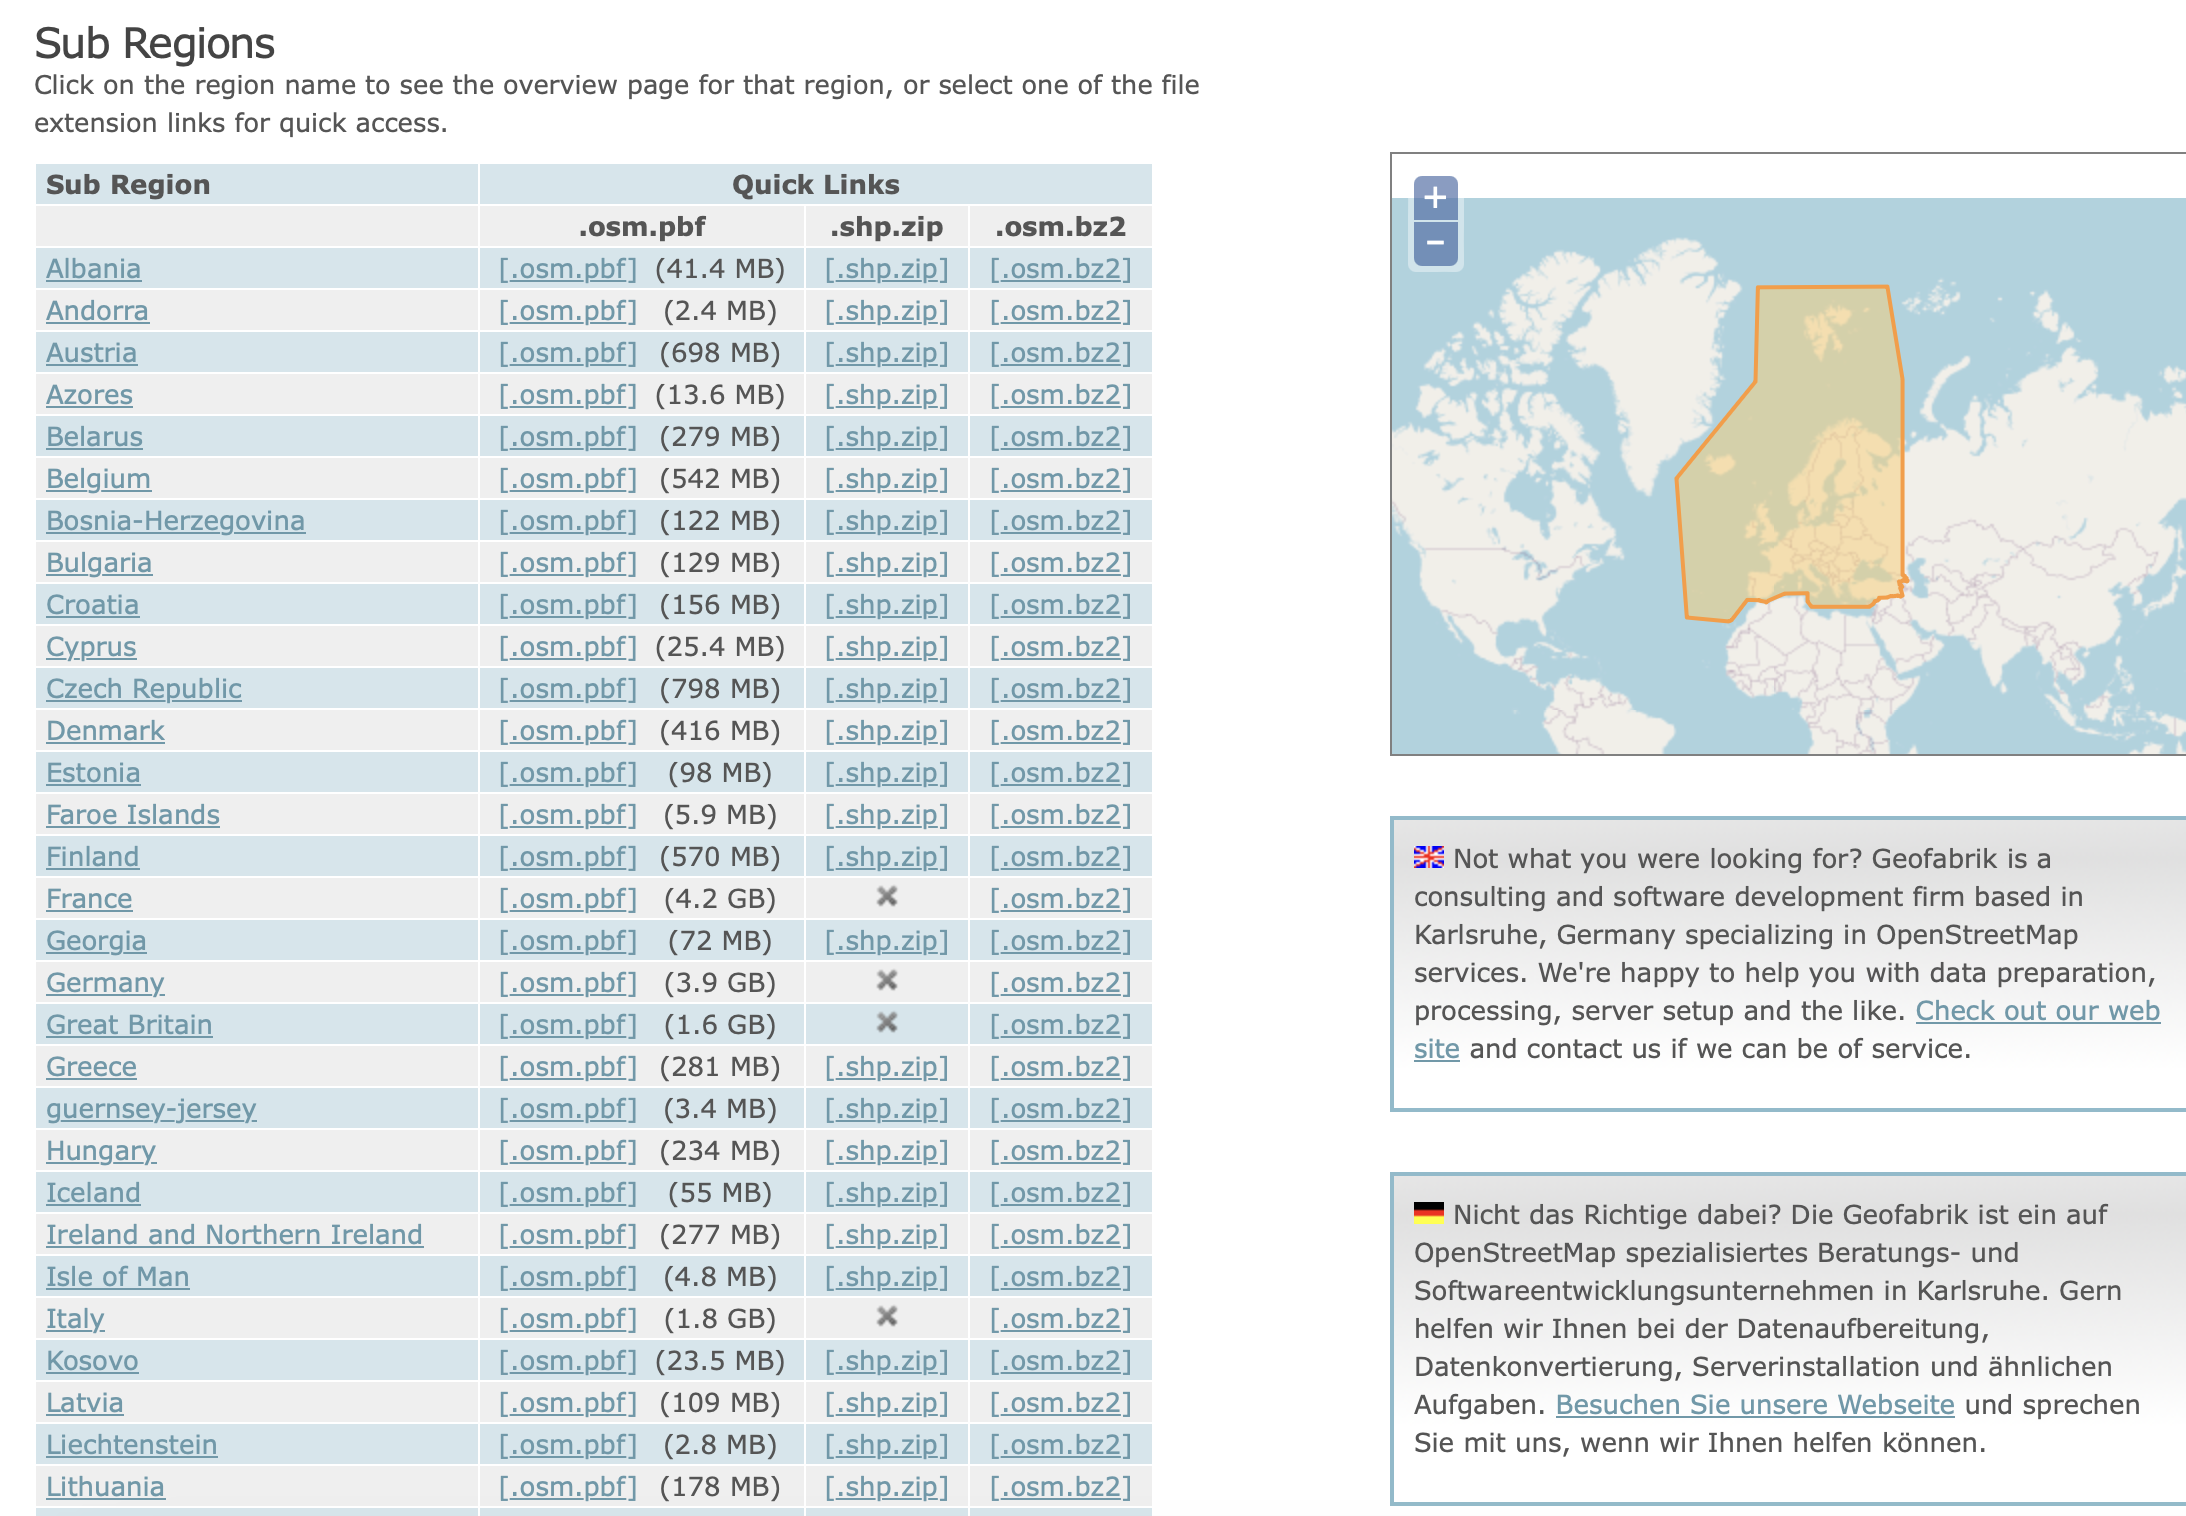Click the X icon in Germany's shp.zip column
2186x1516 pixels.
tap(886, 981)
